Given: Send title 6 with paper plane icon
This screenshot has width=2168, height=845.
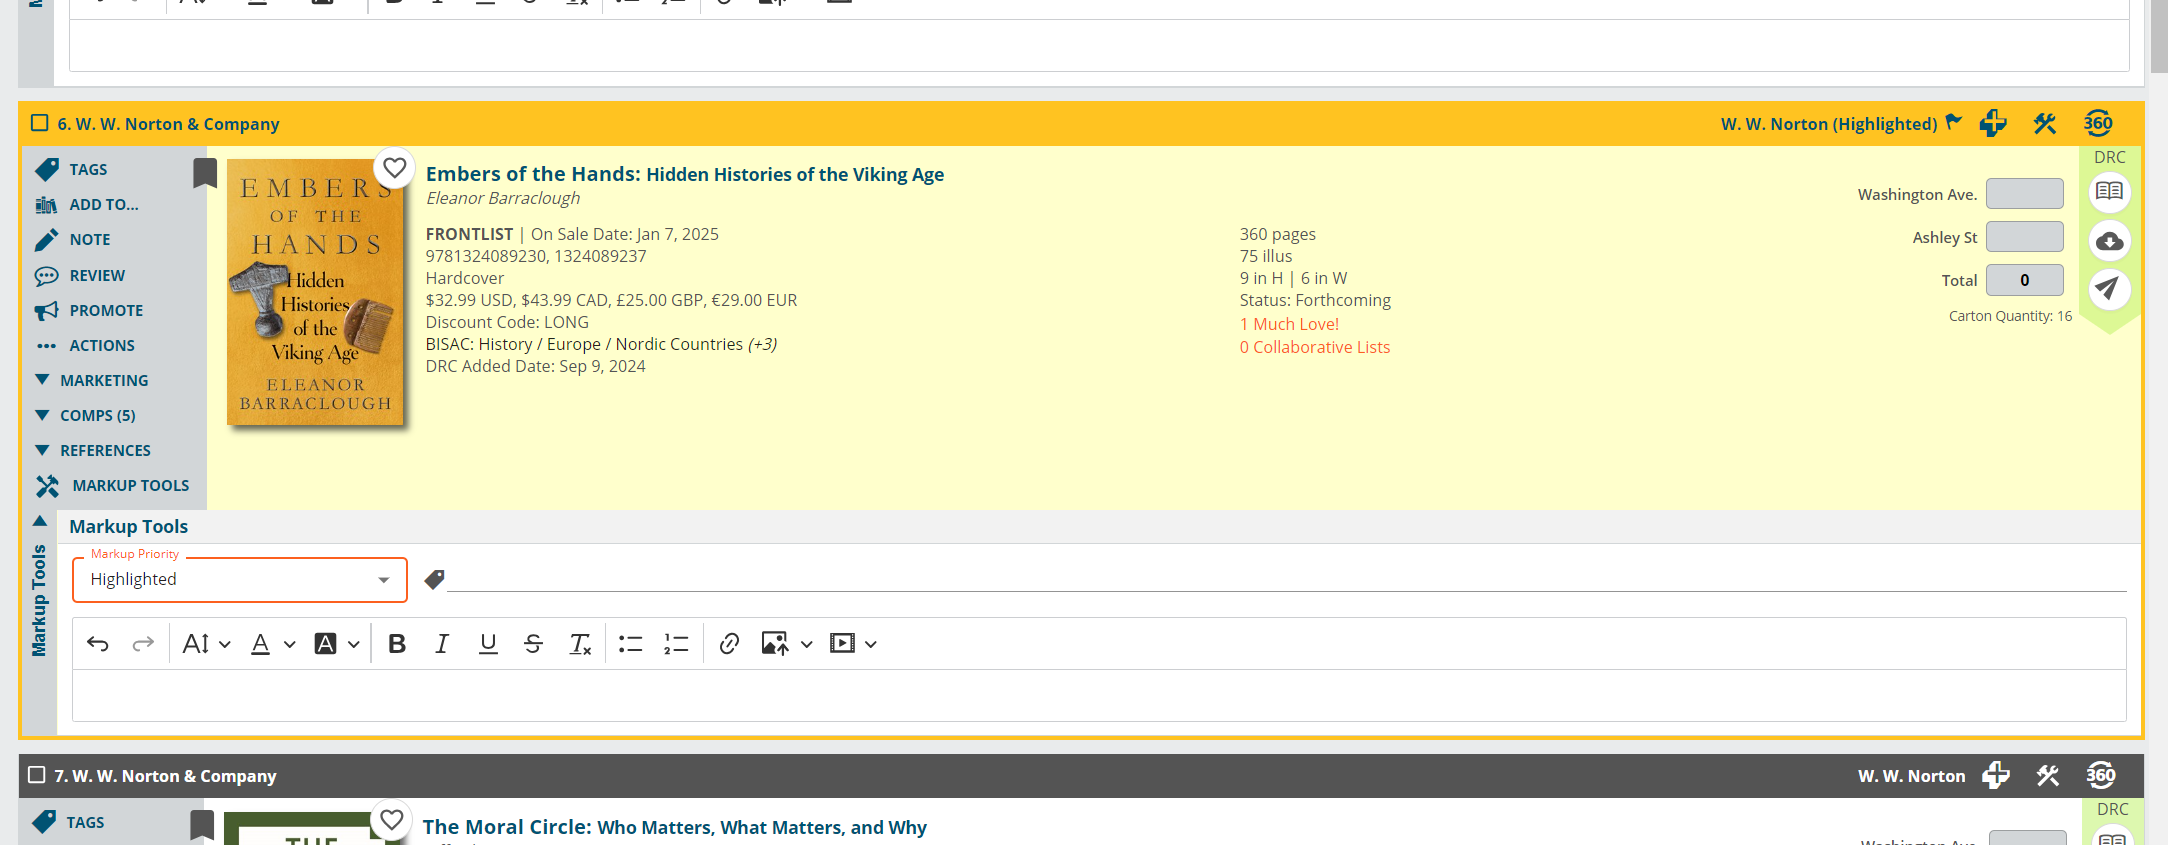Looking at the screenshot, I should click(x=2109, y=289).
